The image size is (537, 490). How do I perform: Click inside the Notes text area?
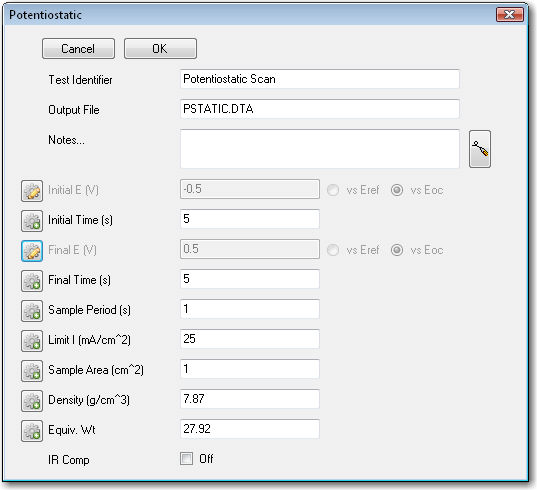320,149
